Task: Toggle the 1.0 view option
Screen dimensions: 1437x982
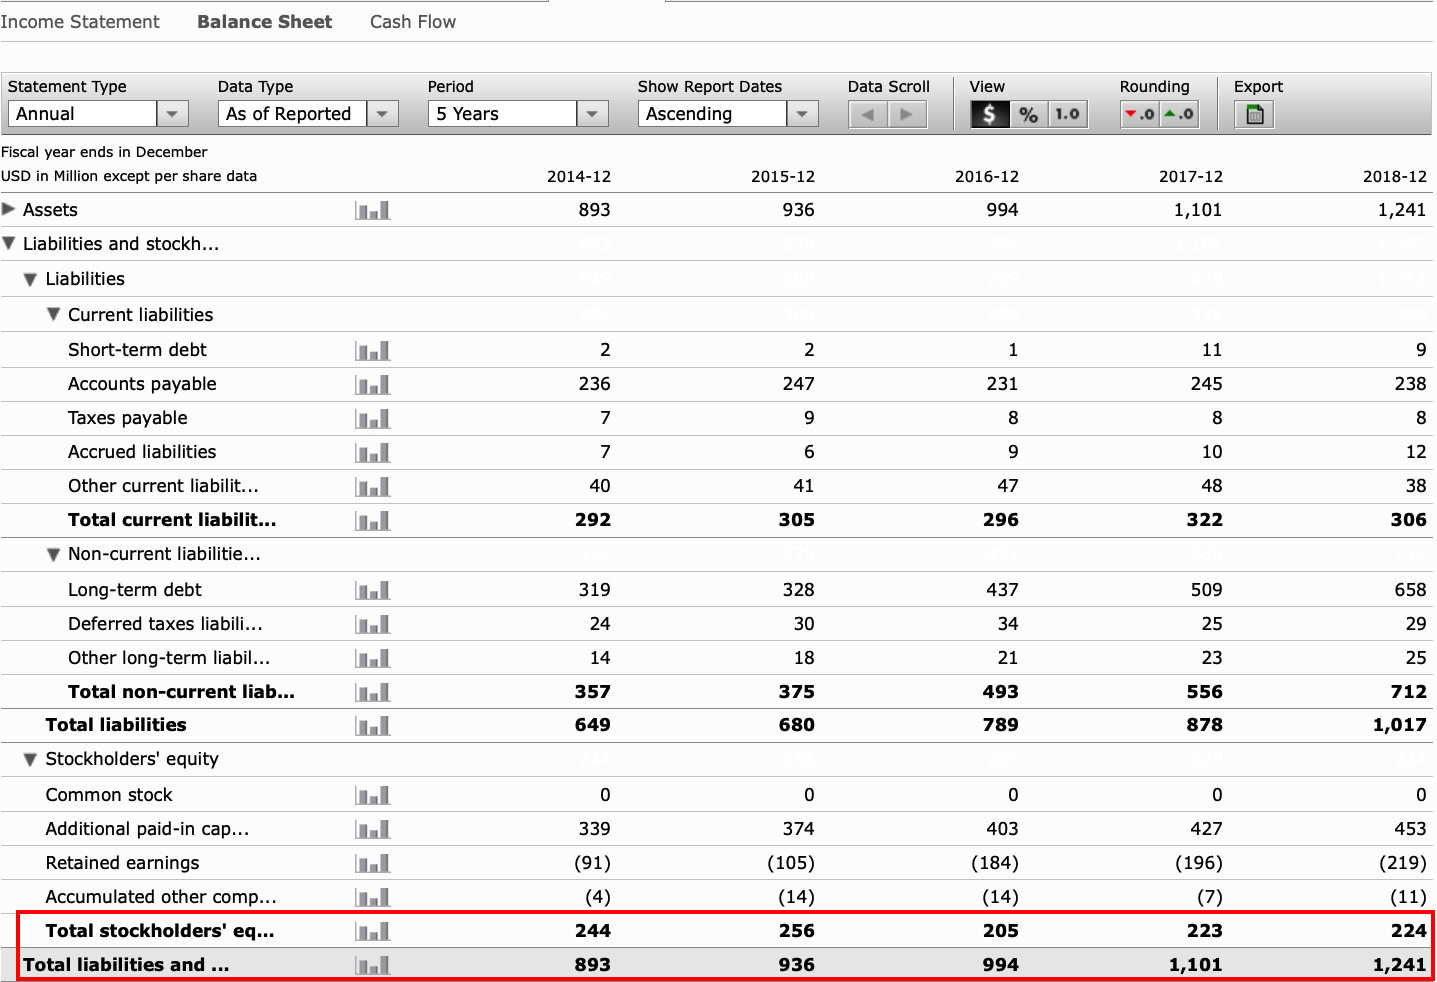Action: [x=1067, y=115]
